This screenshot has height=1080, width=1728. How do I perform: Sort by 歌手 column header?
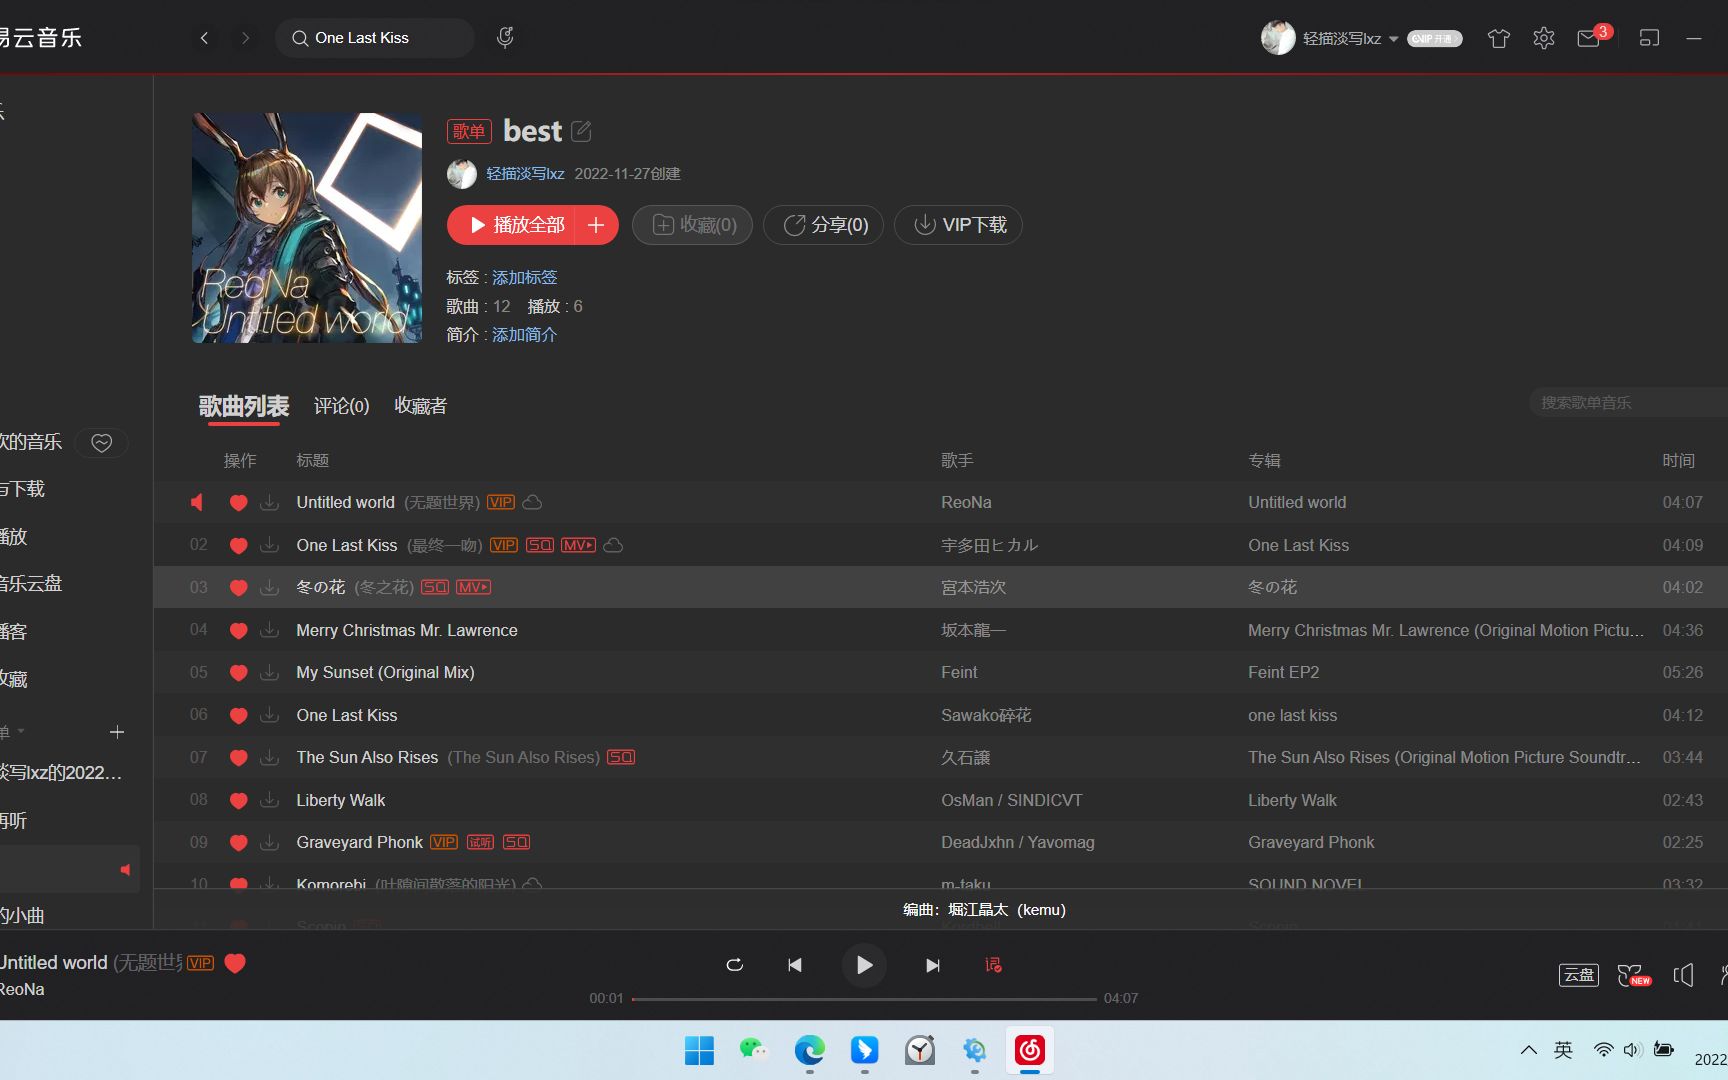tap(957, 460)
